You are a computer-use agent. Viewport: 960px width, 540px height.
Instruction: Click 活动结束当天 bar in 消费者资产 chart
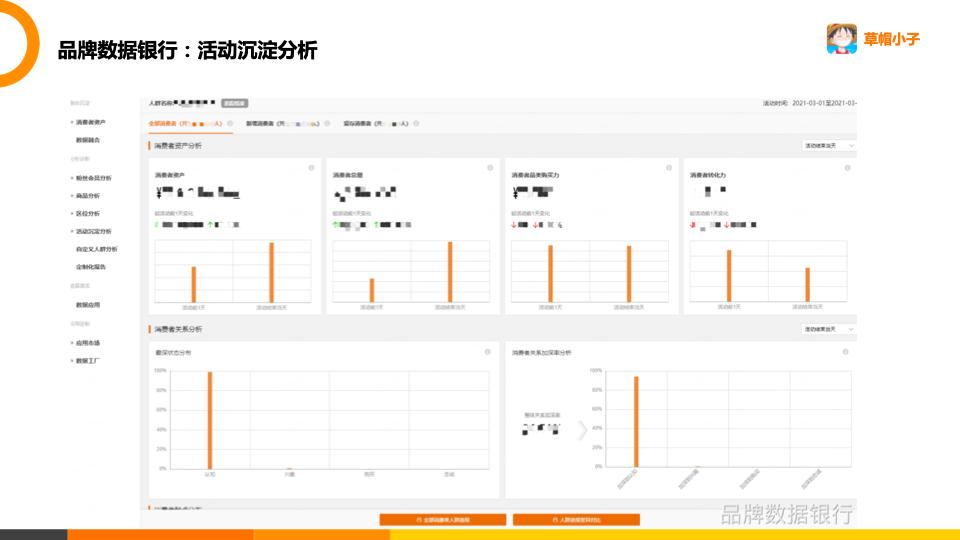pos(271,272)
